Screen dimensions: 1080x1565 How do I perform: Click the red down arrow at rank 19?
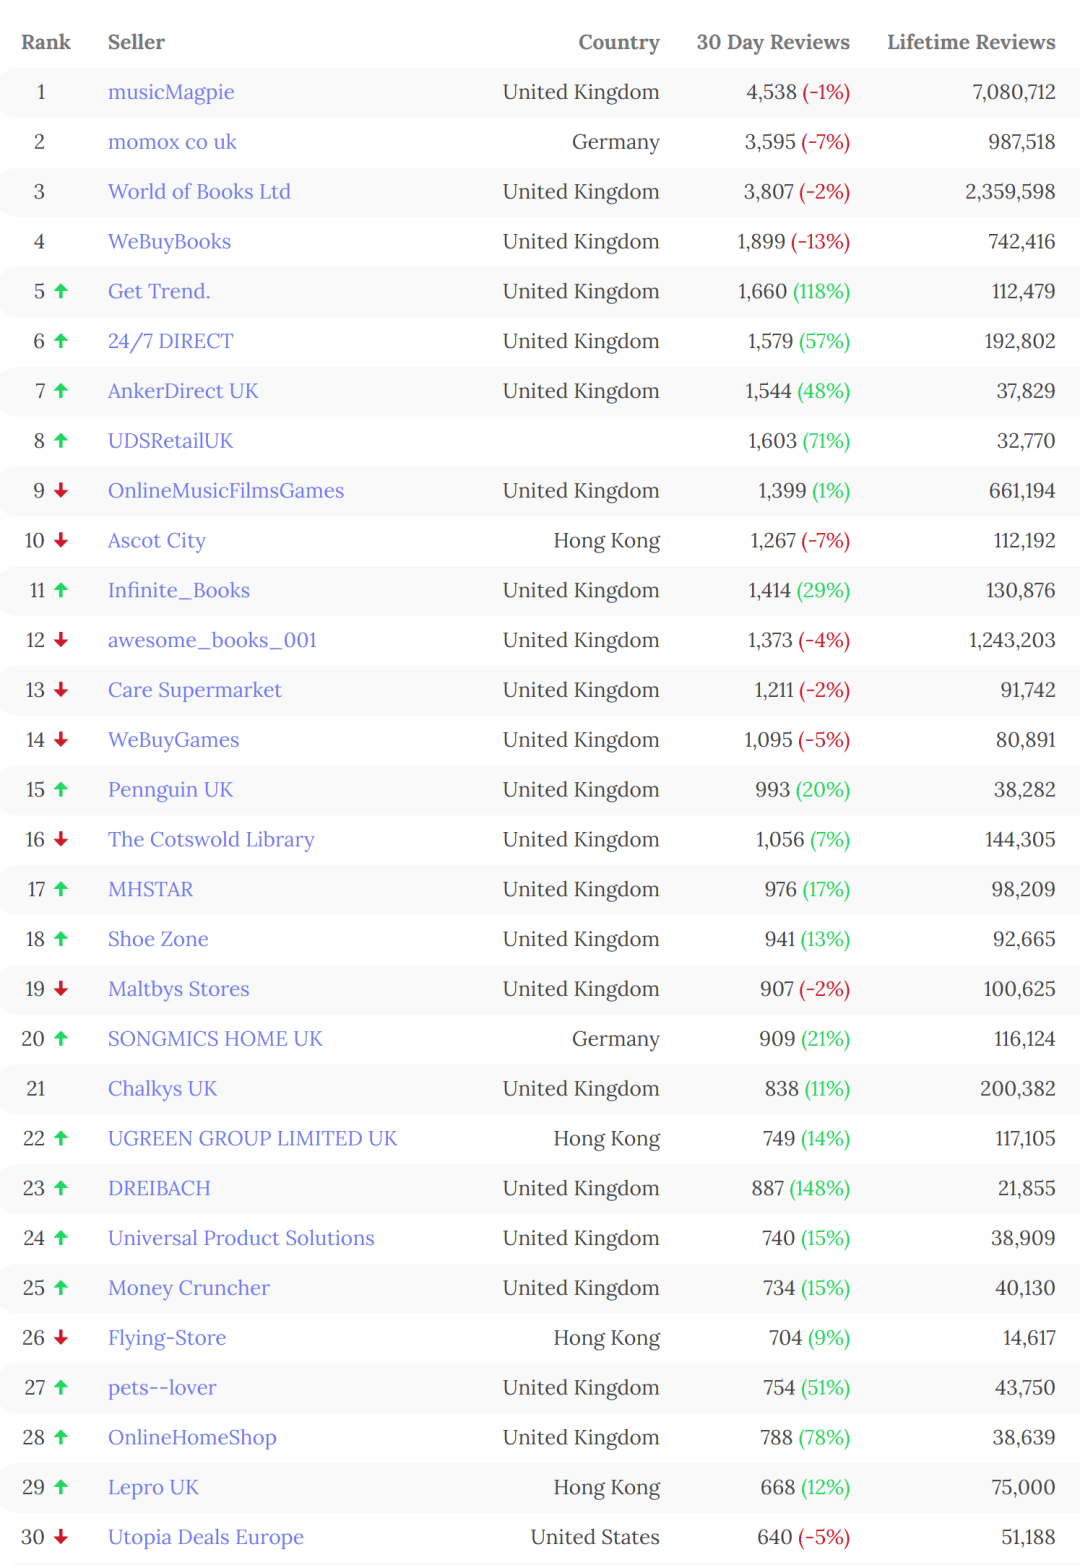click(x=61, y=989)
